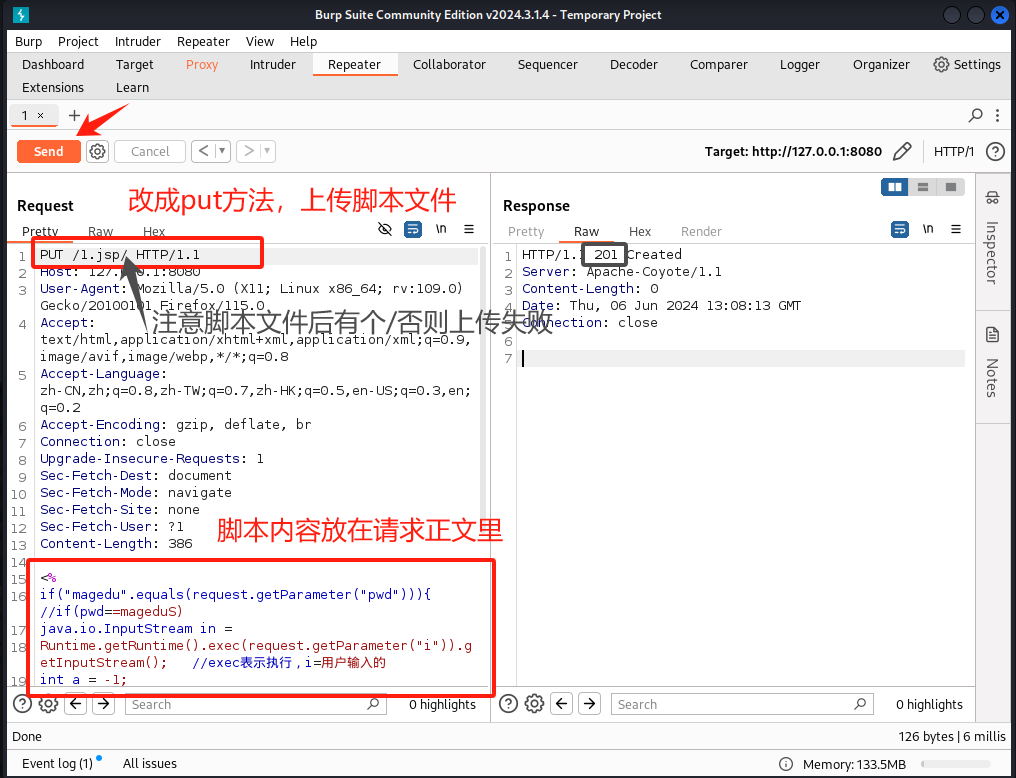This screenshot has width=1016, height=778.
Task: Open the Response pane hamburger menu icon
Action: 956,229
